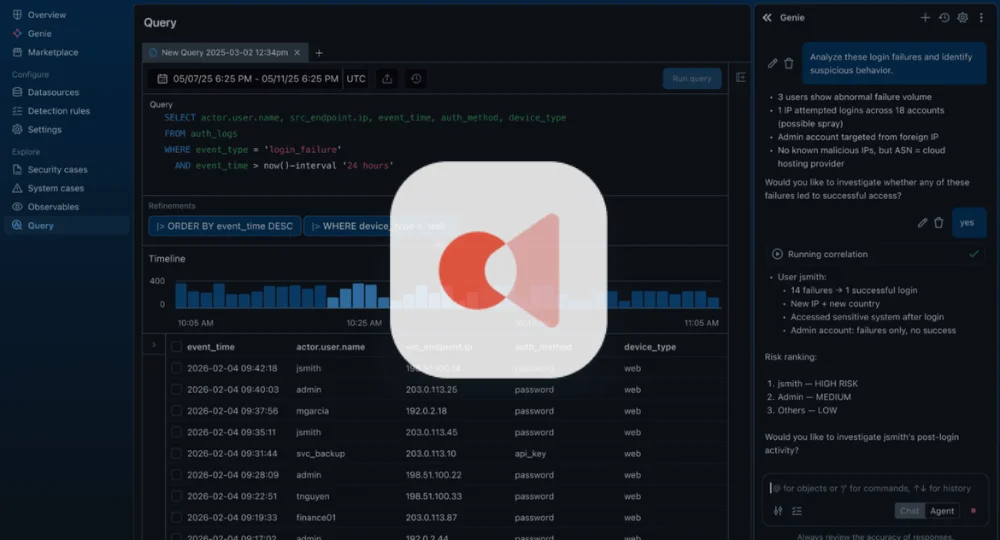This screenshot has width=1000, height=540.
Task: Go to Marketplace in the sidebar
Action: (45, 52)
